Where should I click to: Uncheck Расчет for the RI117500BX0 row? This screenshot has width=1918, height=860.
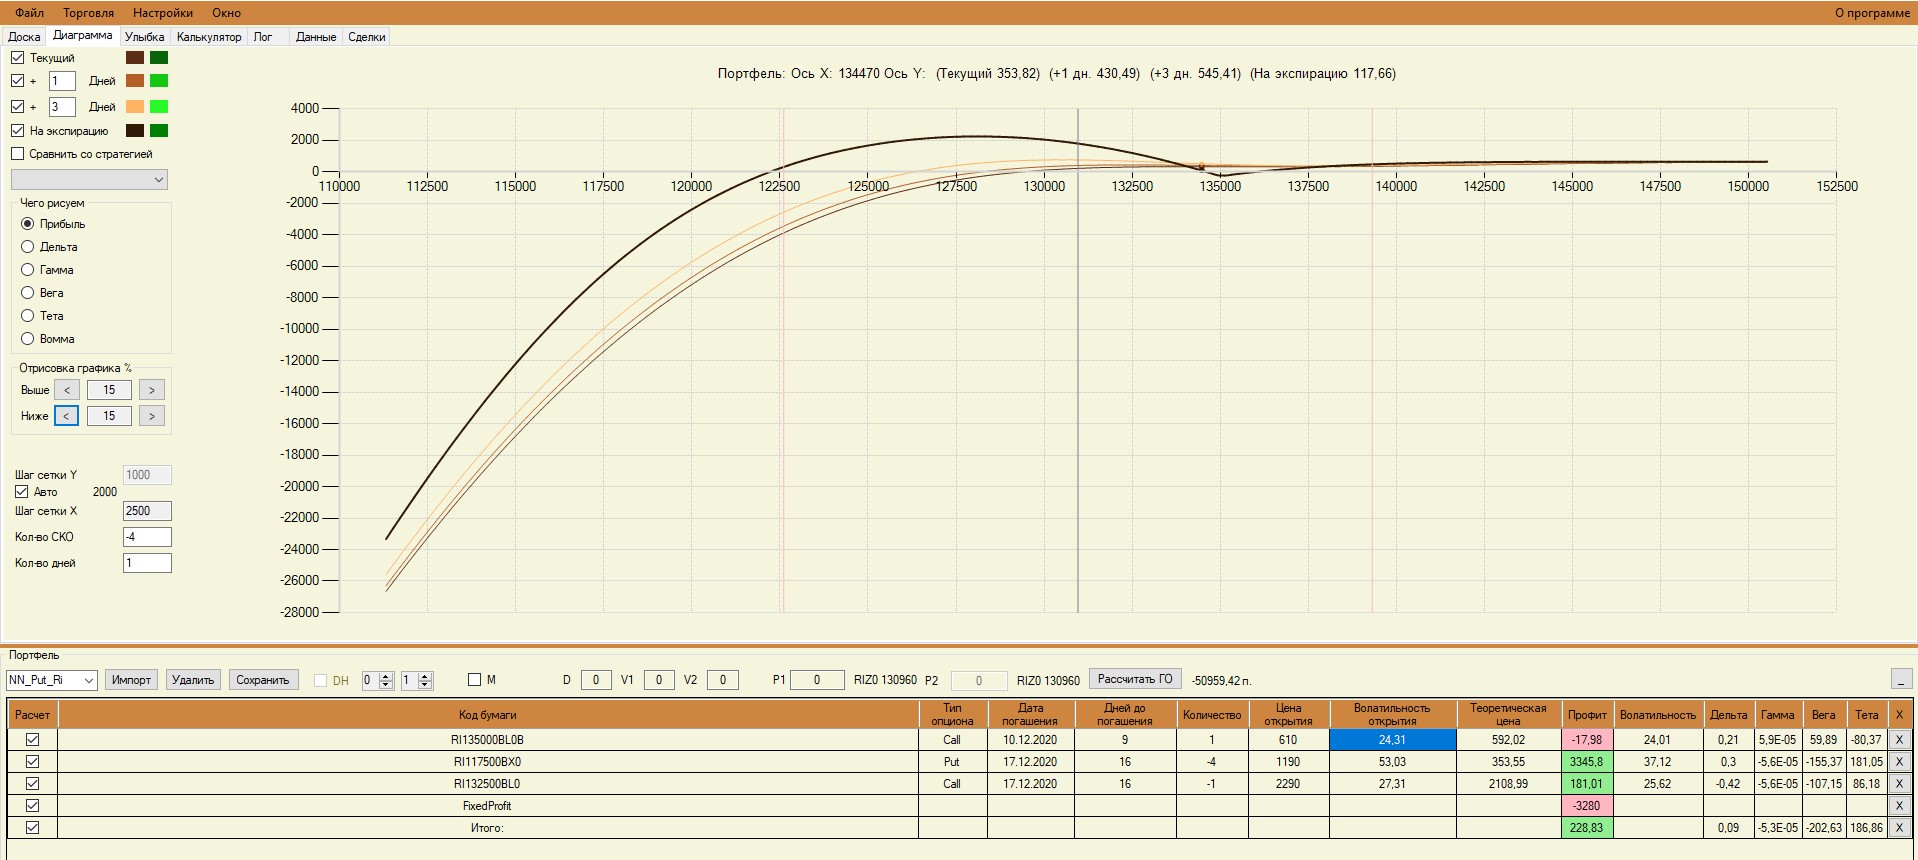pos(32,762)
